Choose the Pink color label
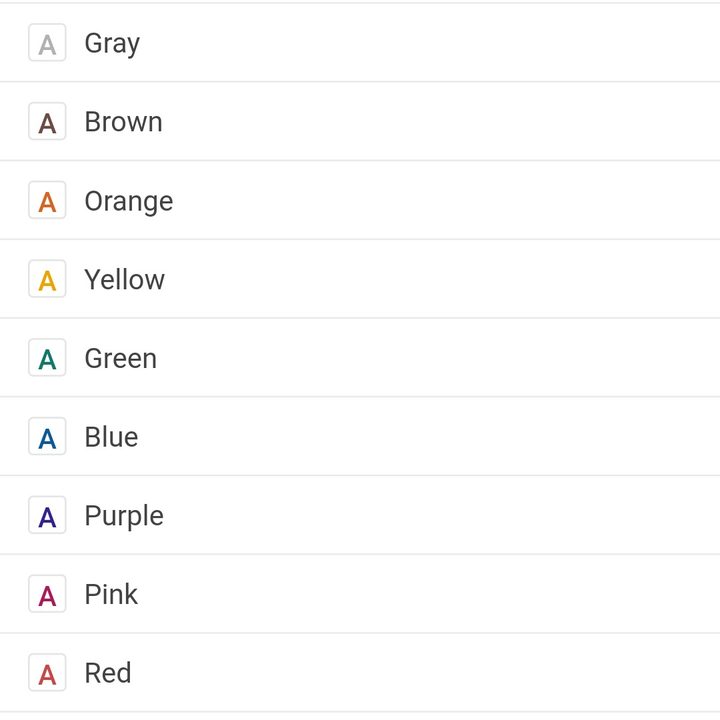The height and width of the screenshot is (720, 720). [111, 594]
